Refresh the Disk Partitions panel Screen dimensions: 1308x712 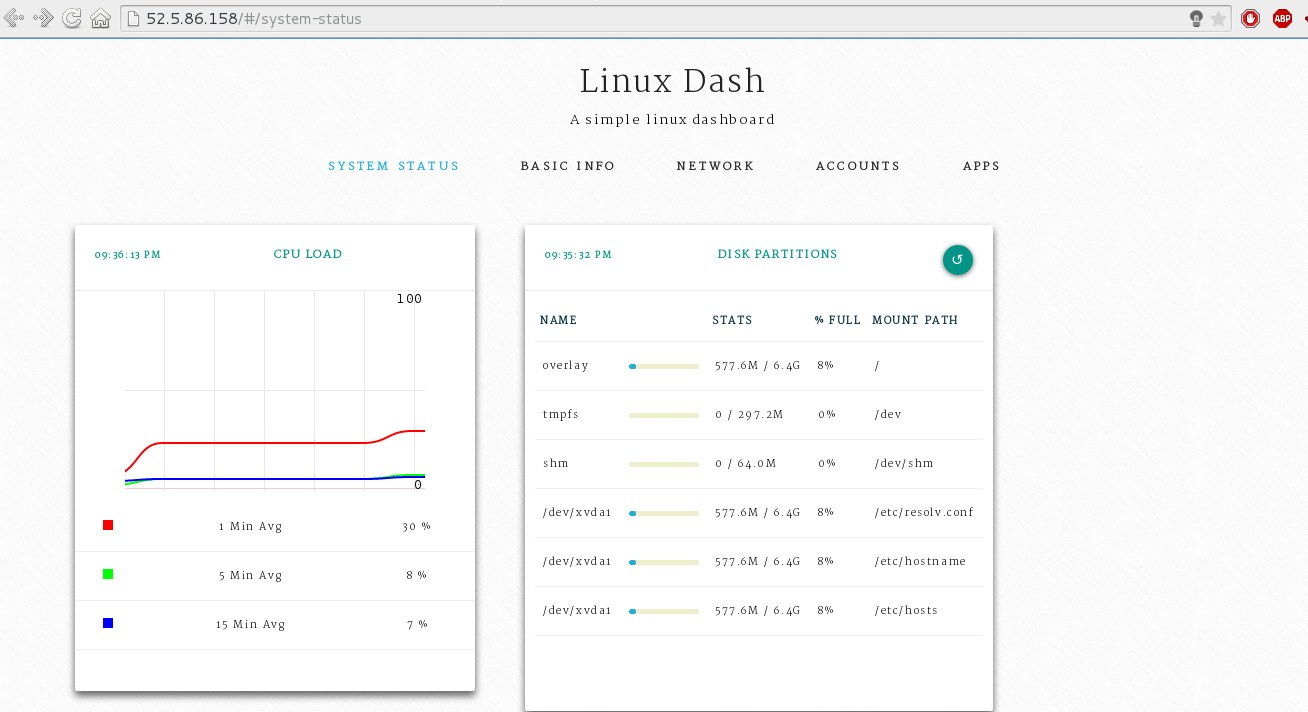(957, 260)
